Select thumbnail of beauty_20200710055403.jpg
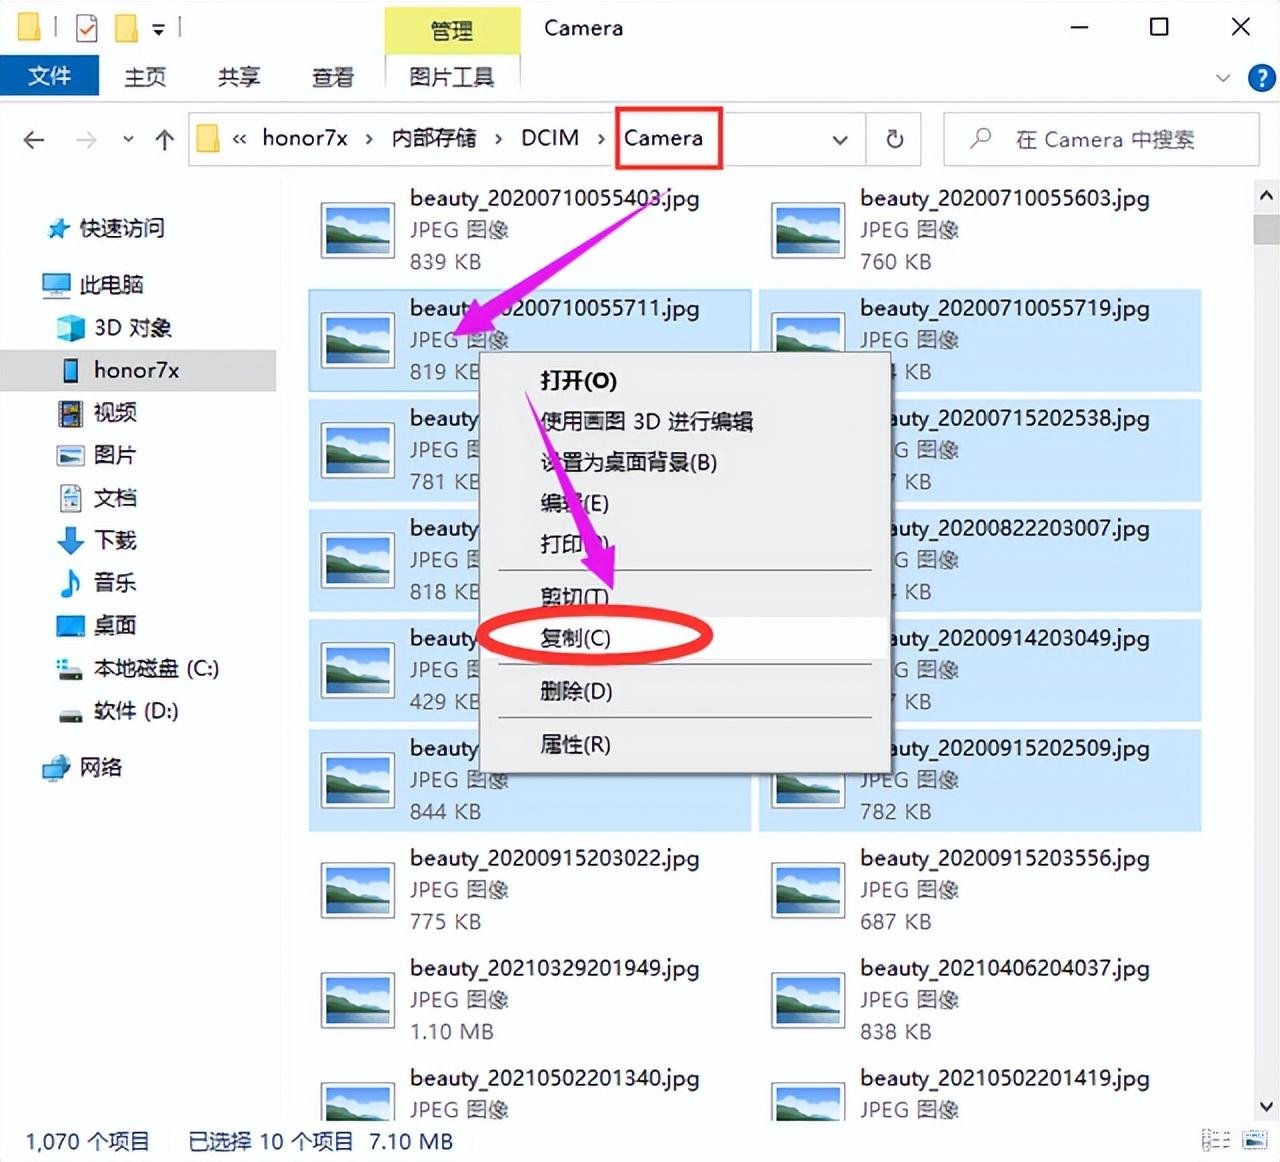 357,231
